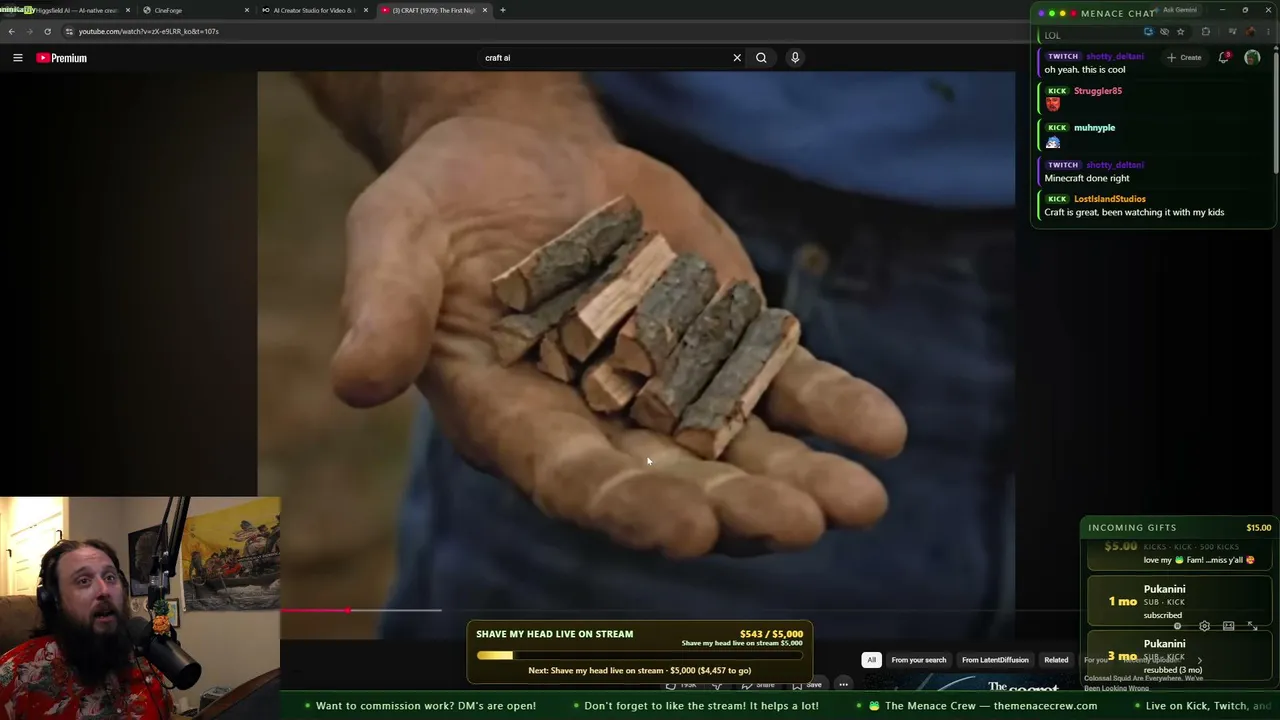Click Struggler85 username in chat
Image resolution: width=1280 pixels, height=720 pixels.
pos(1098,91)
